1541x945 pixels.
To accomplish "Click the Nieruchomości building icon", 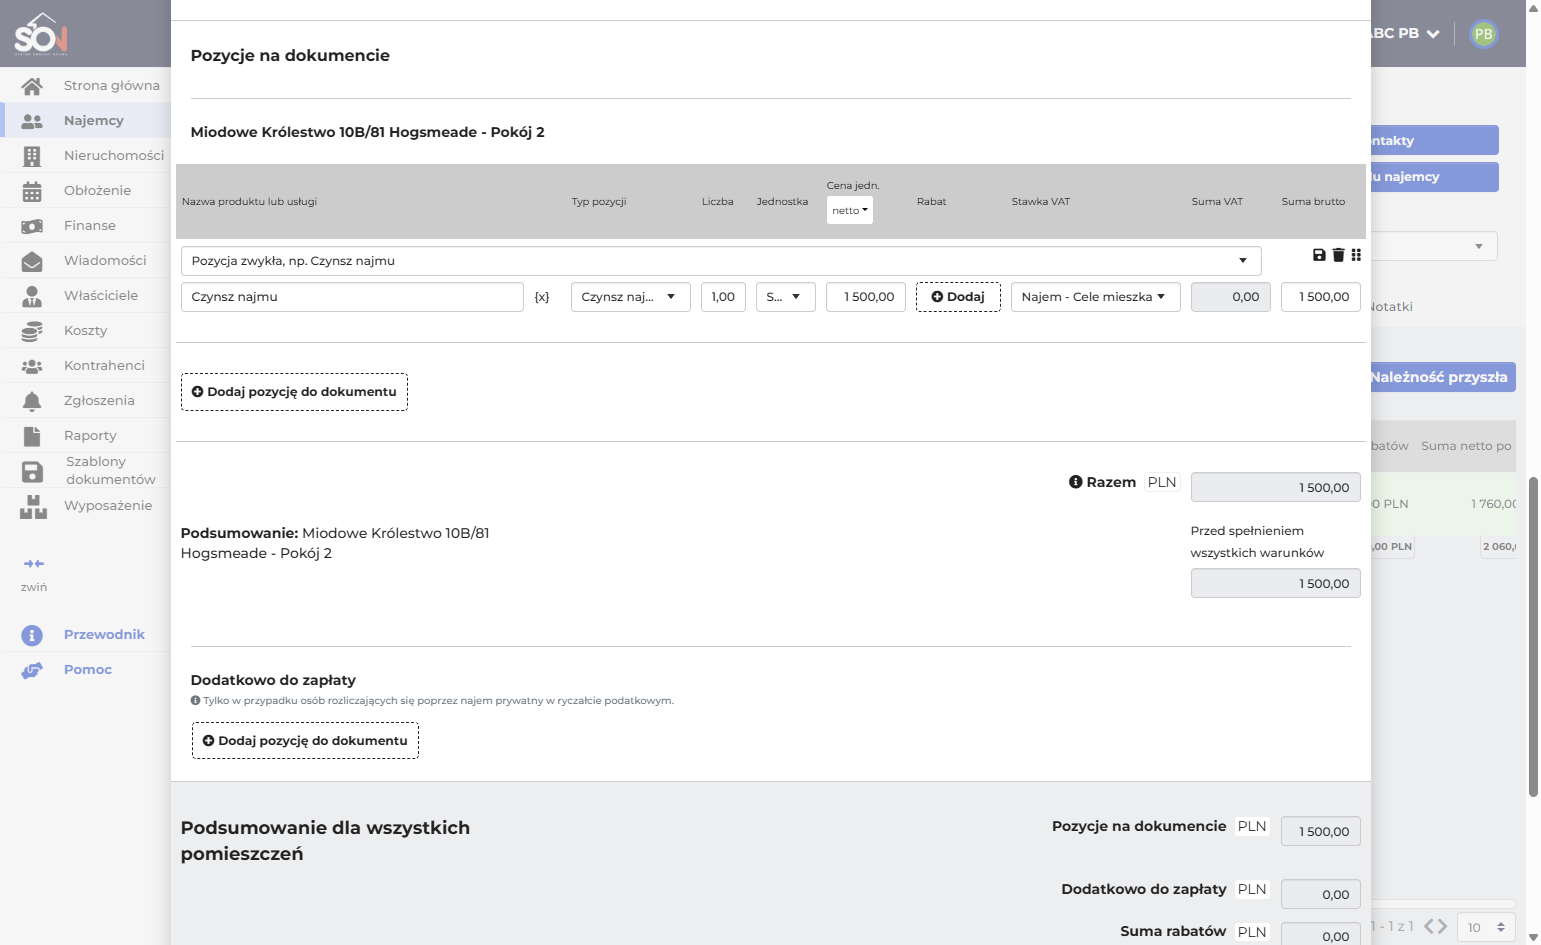I will pyautogui.click(x=32, y=156).
